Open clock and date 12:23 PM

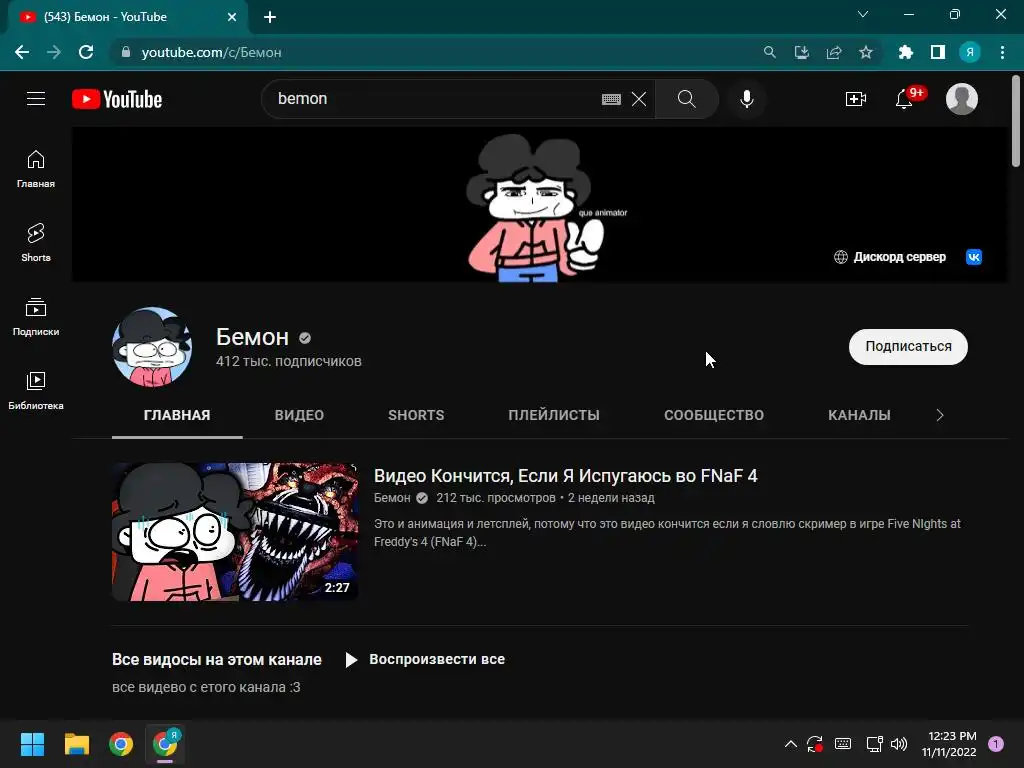949,744
